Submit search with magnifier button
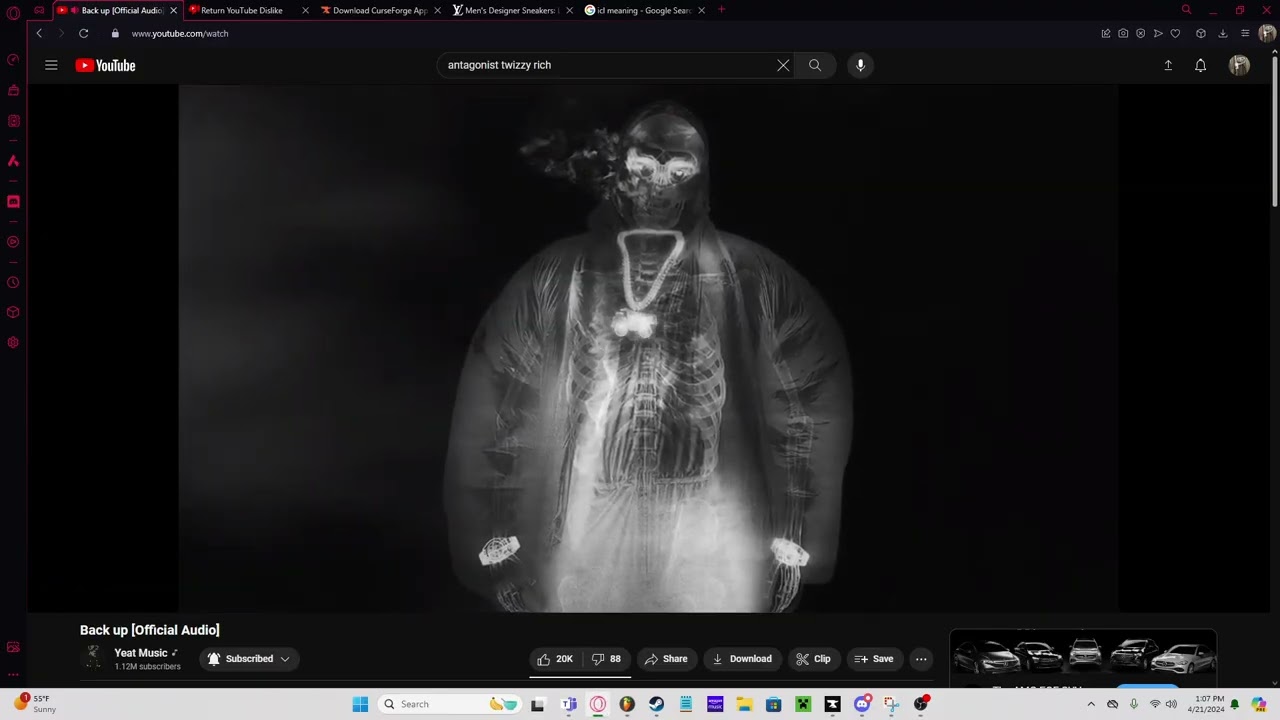 [815, 65]
